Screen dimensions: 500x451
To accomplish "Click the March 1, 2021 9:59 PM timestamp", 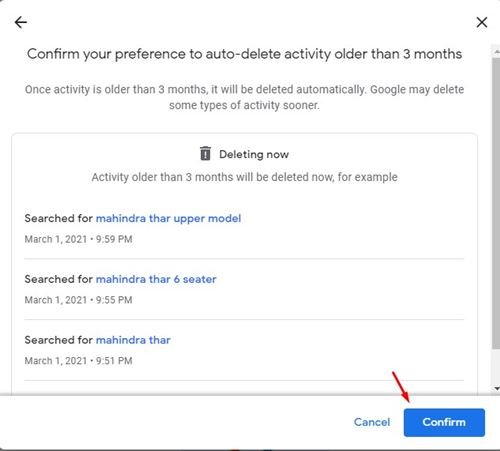I will click(x=78, y=239).
